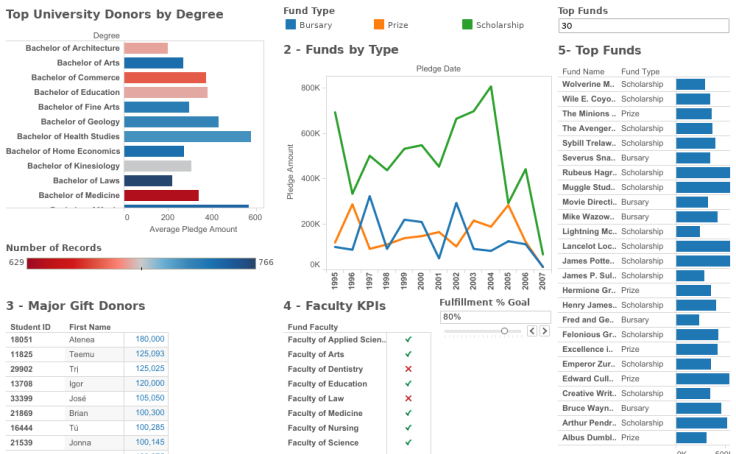This screenshot has height=454, width=736.
Task: Click the Prize orange legend swatch
Action: click(379, 24)
